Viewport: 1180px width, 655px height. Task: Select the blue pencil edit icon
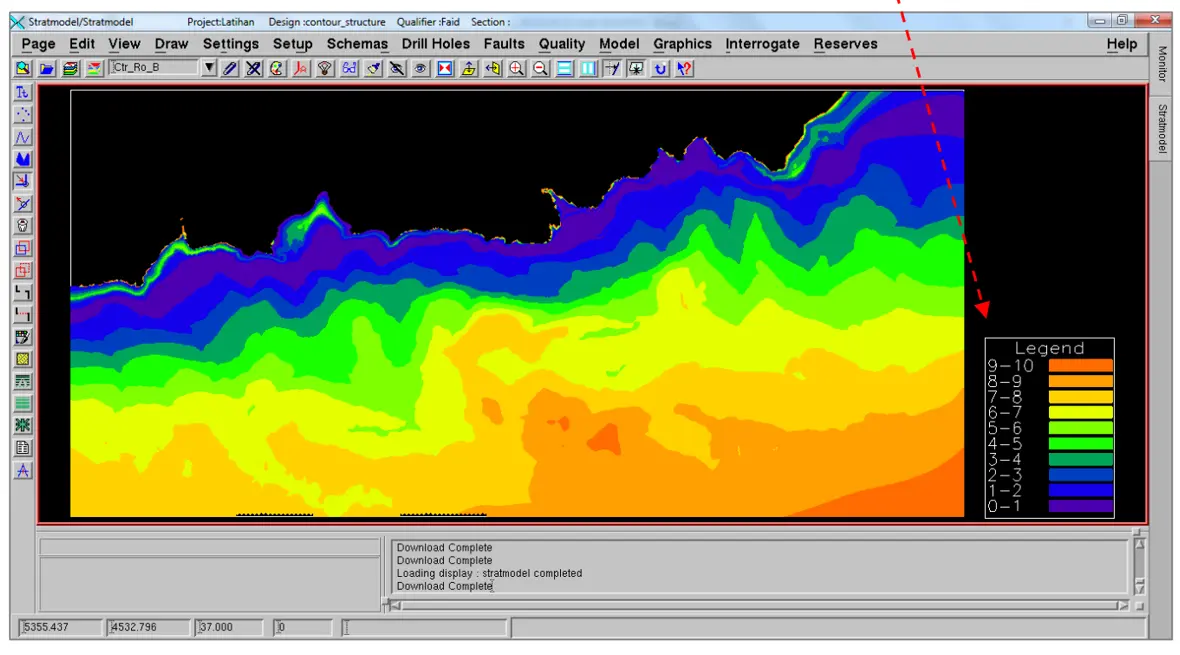[230, 69]
